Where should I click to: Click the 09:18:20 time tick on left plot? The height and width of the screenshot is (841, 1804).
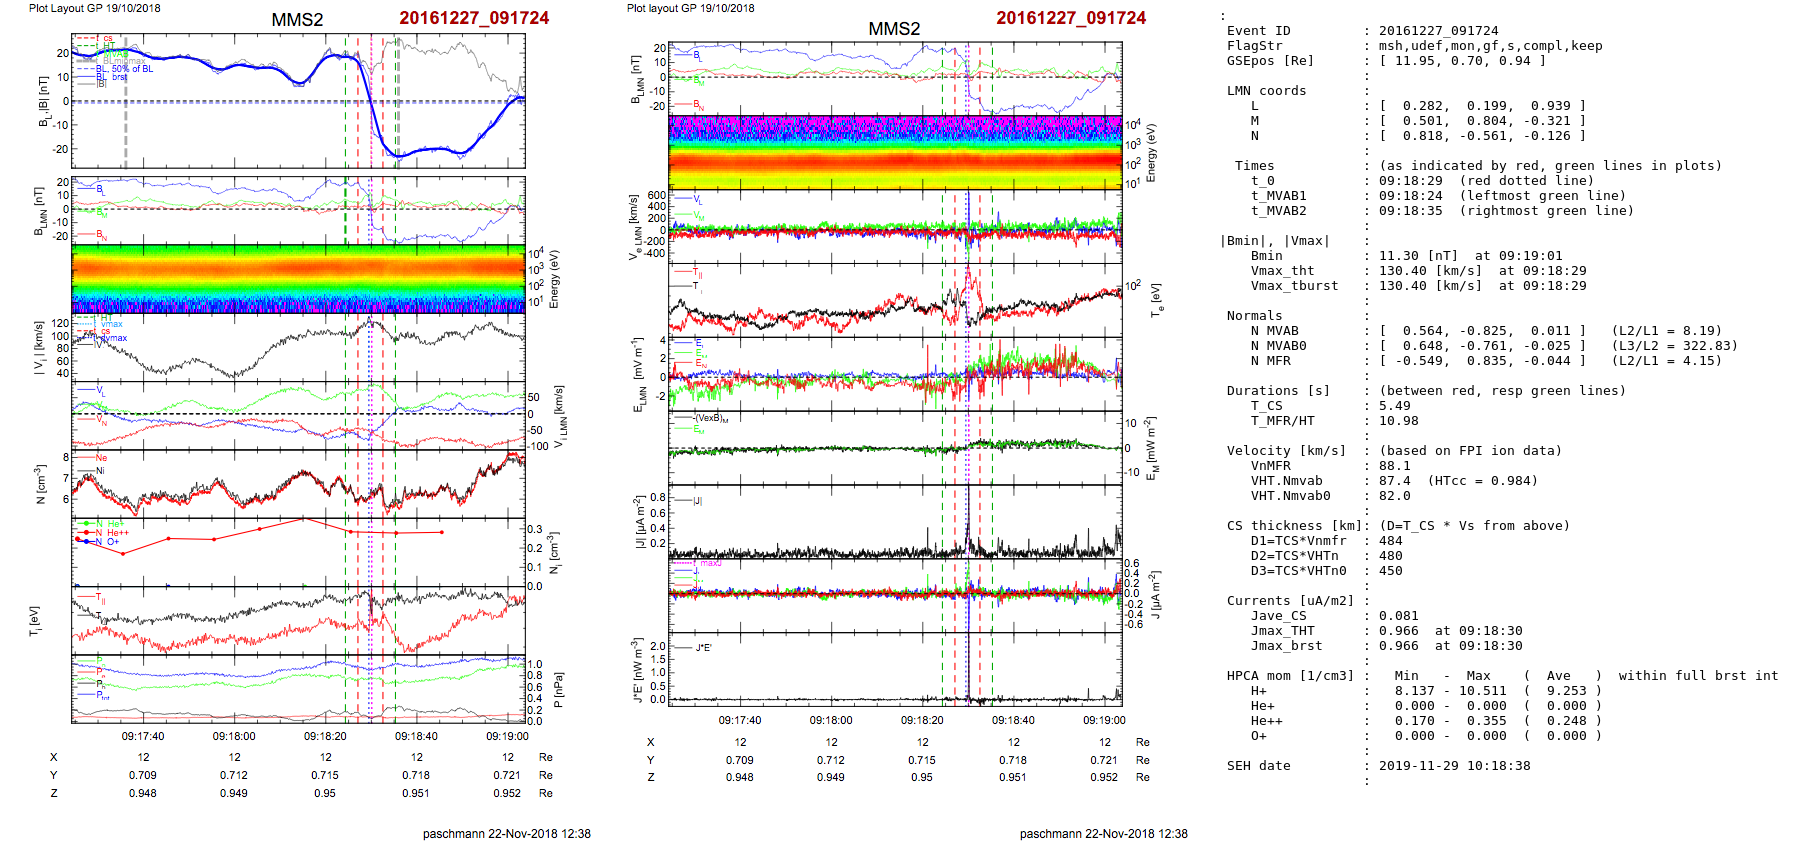pyautogui.click(x=325, y=736)
